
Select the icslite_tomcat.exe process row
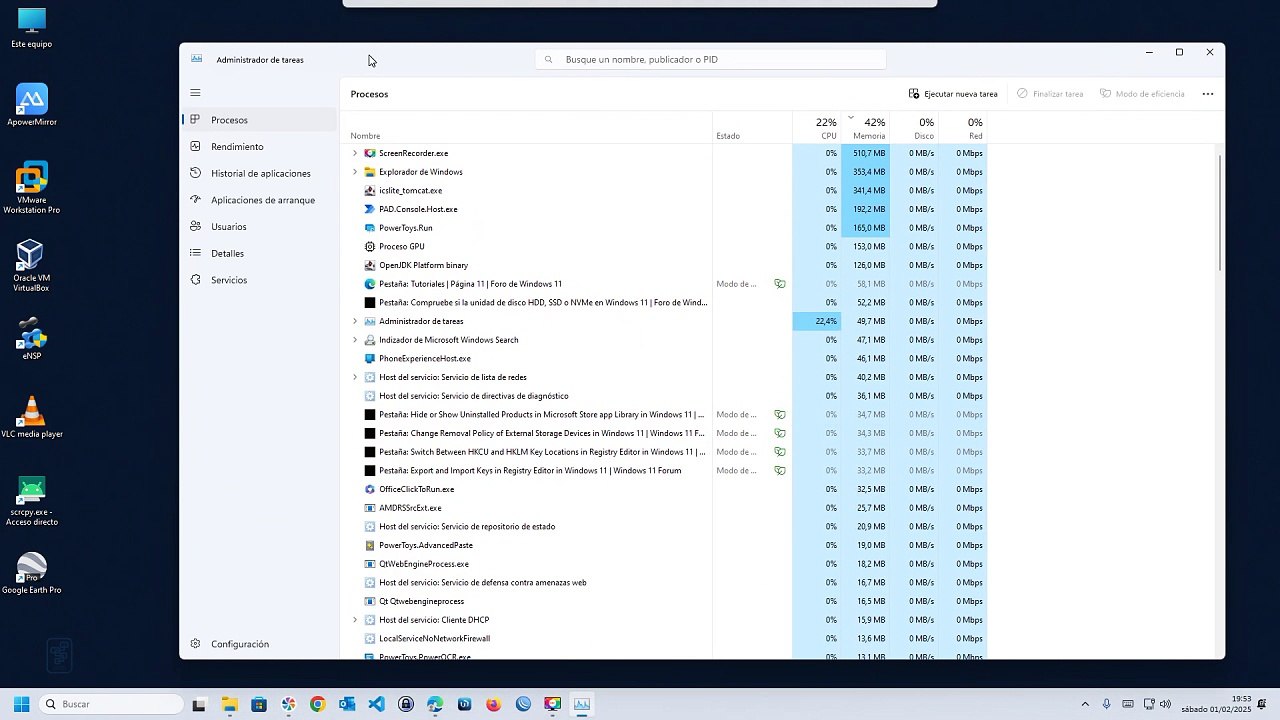[665, 191]
